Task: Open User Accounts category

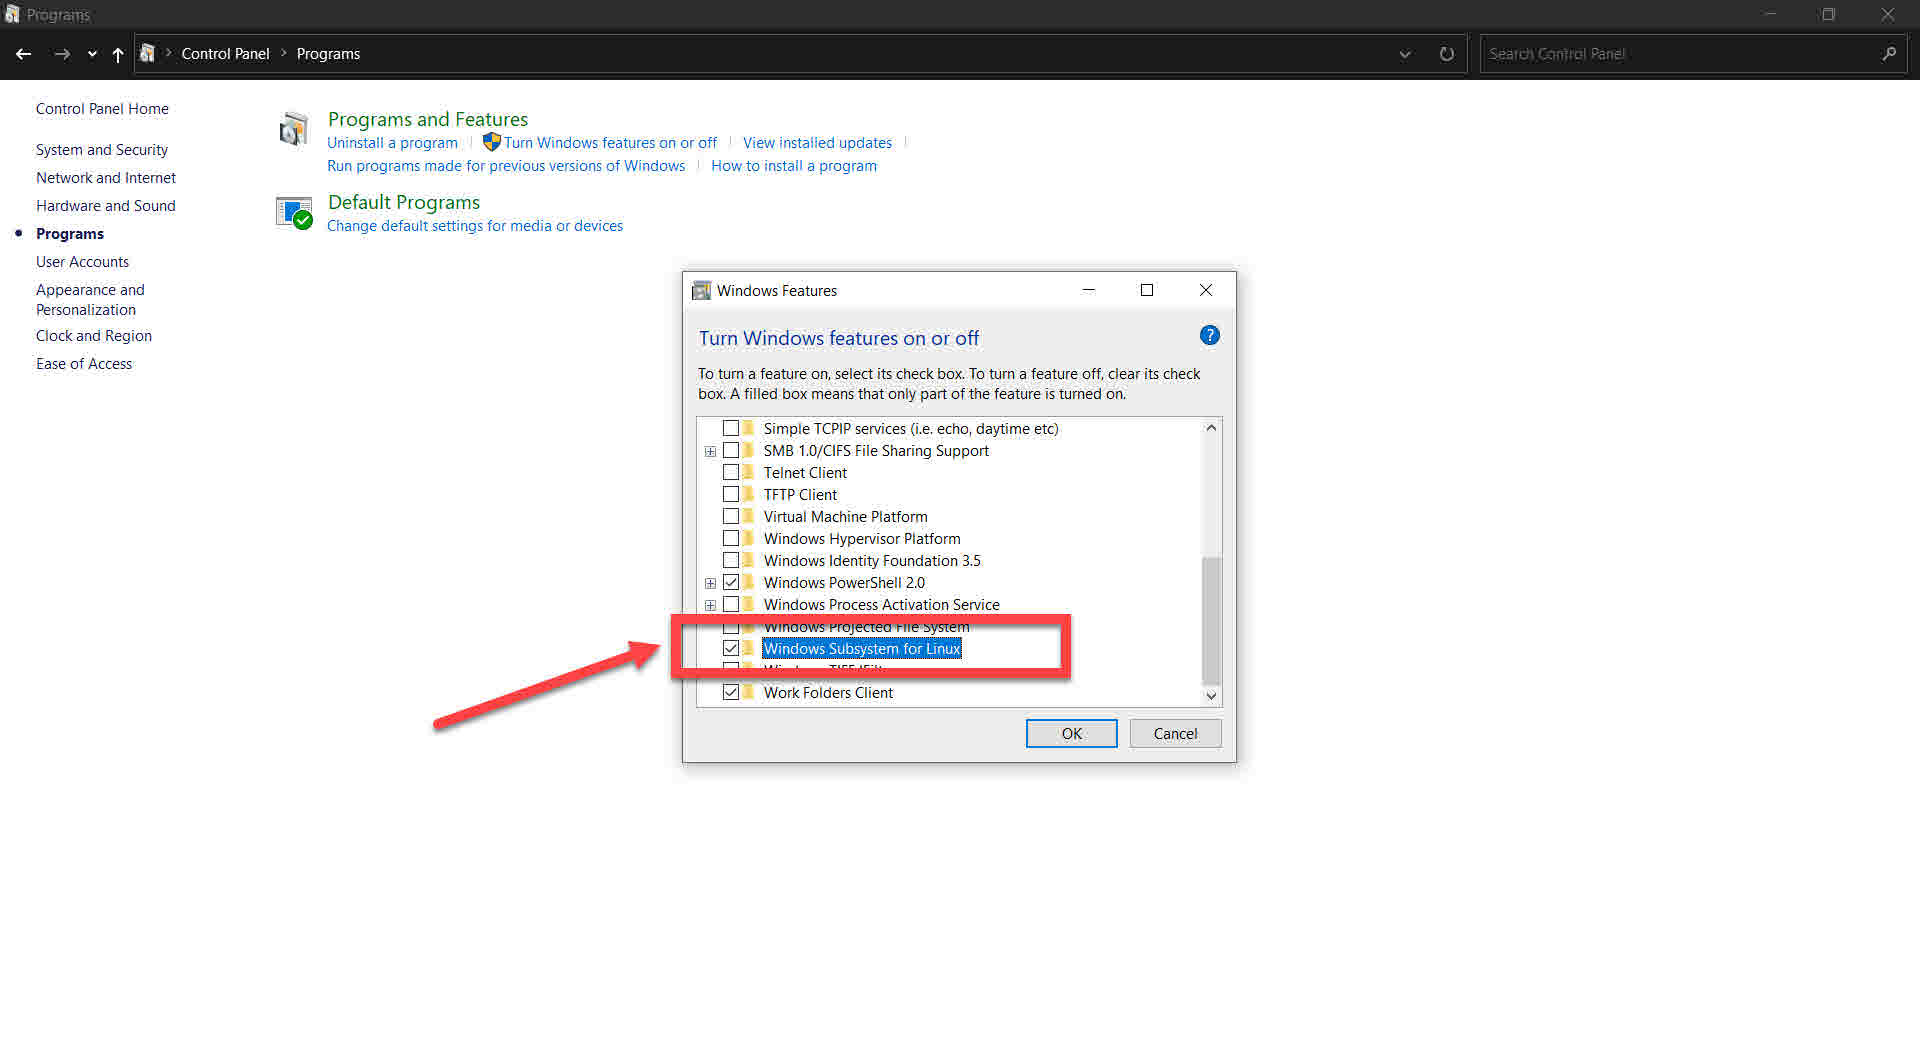Action: click(82, 262)
